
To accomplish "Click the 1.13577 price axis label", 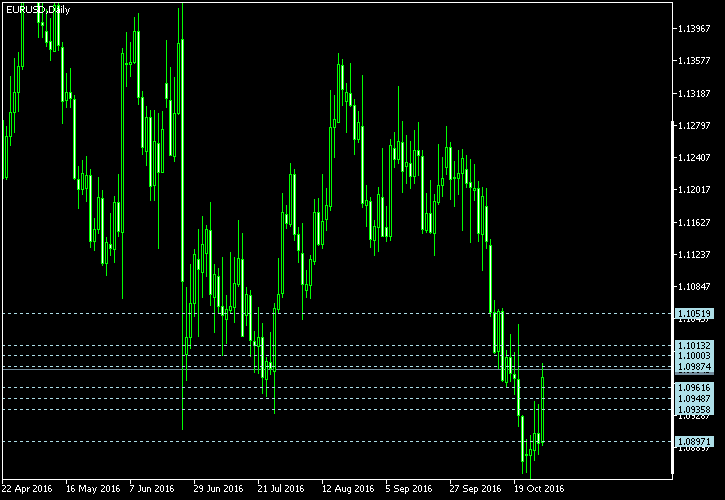I will pos(694,61).
